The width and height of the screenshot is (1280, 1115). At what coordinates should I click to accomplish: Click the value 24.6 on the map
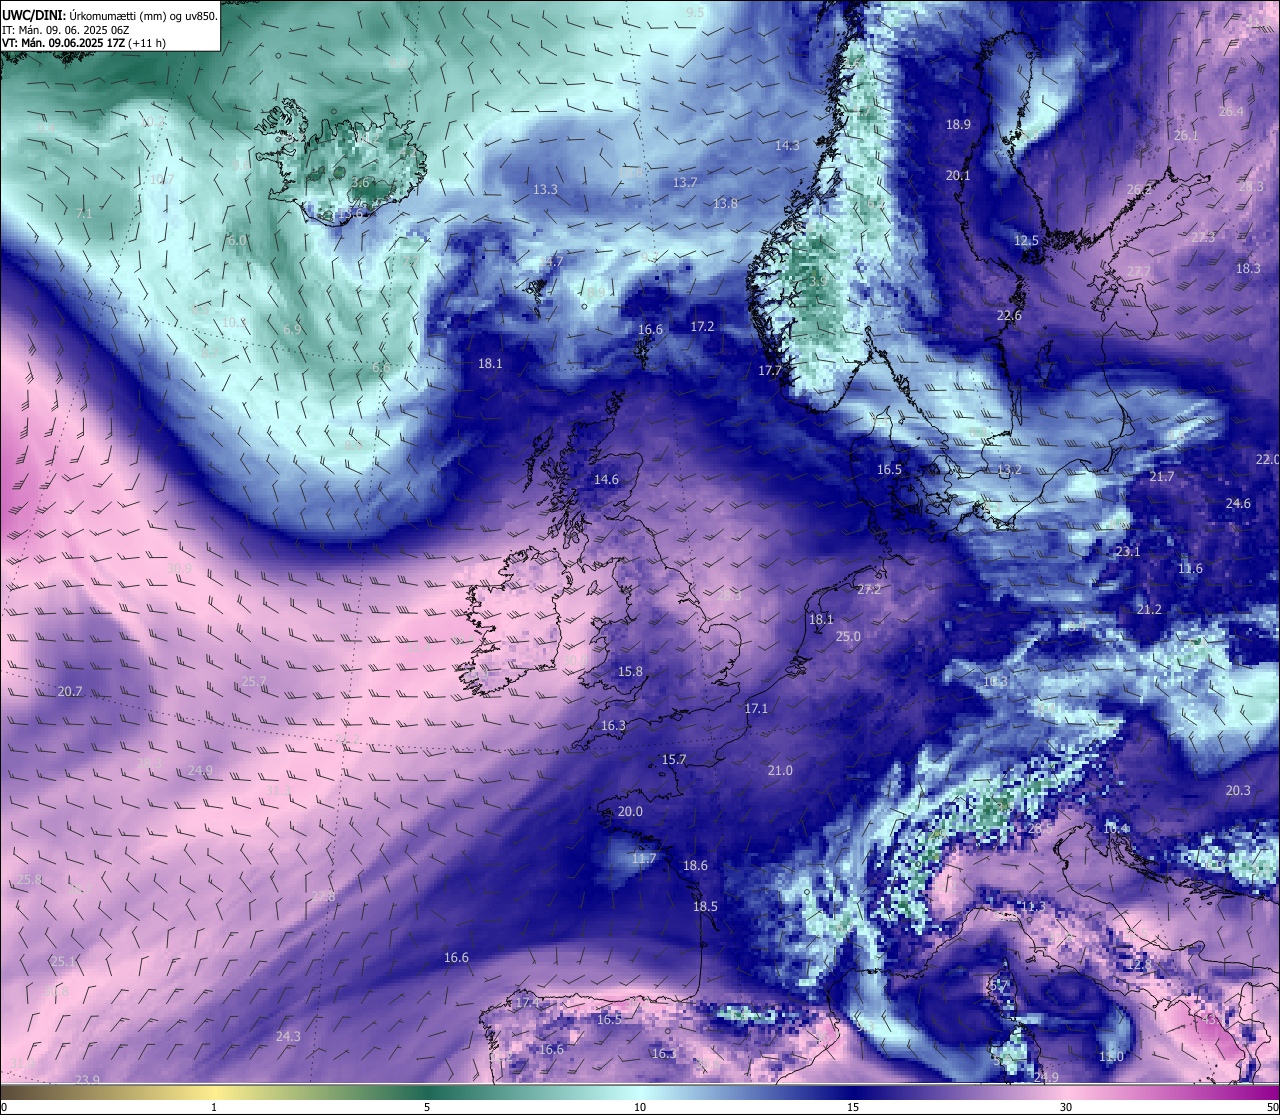(1238, 504)
